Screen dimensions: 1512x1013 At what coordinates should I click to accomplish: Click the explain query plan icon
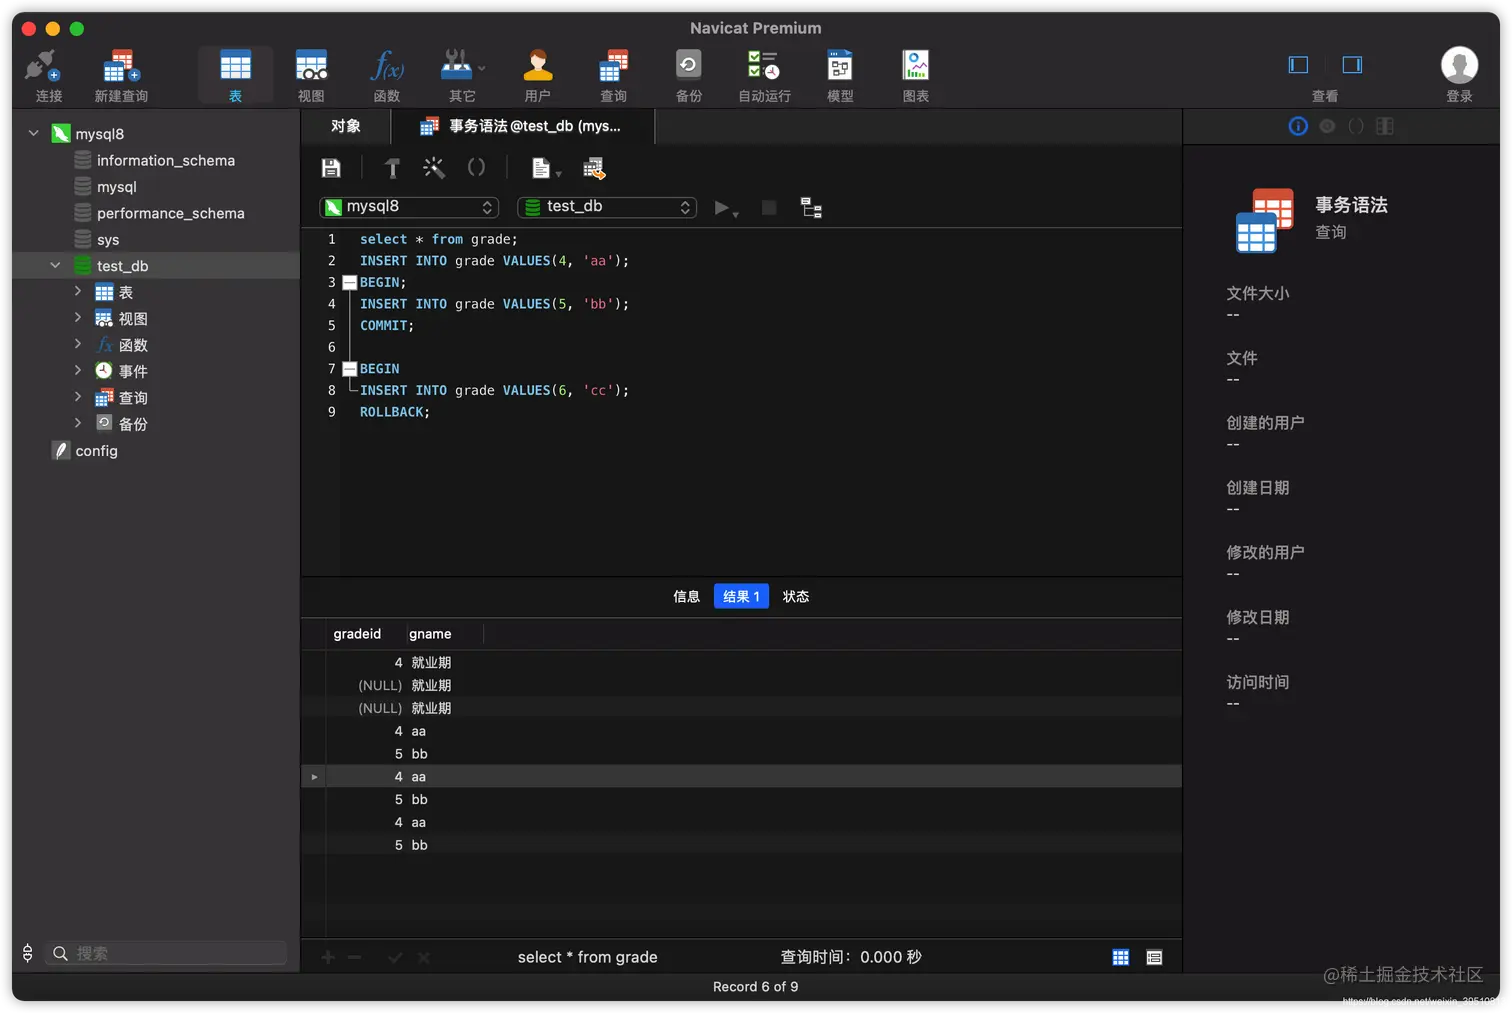[x=811, y=207]
